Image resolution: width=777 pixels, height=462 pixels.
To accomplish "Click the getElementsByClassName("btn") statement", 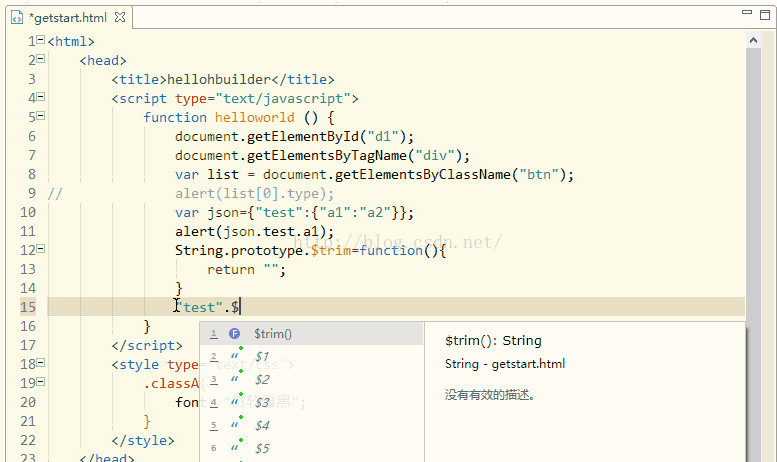I will (x=374, y=174).
